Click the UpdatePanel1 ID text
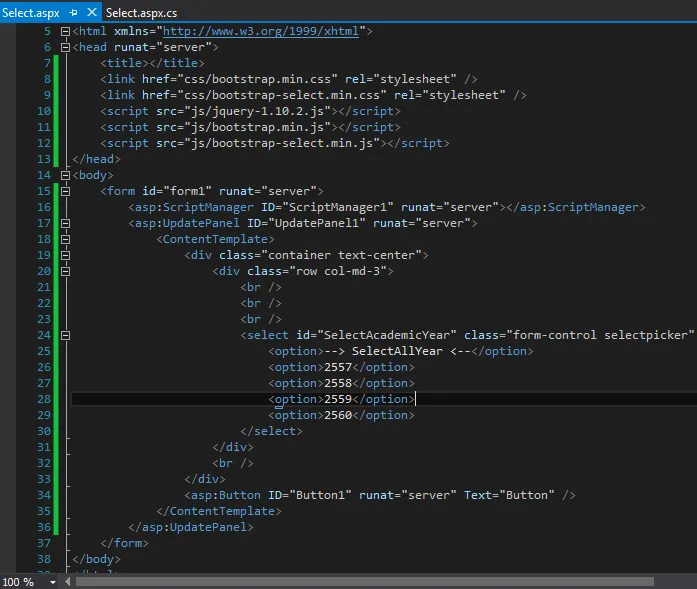Screen dimensions: 697x589 pyautogui.click(x=317, y=223)
